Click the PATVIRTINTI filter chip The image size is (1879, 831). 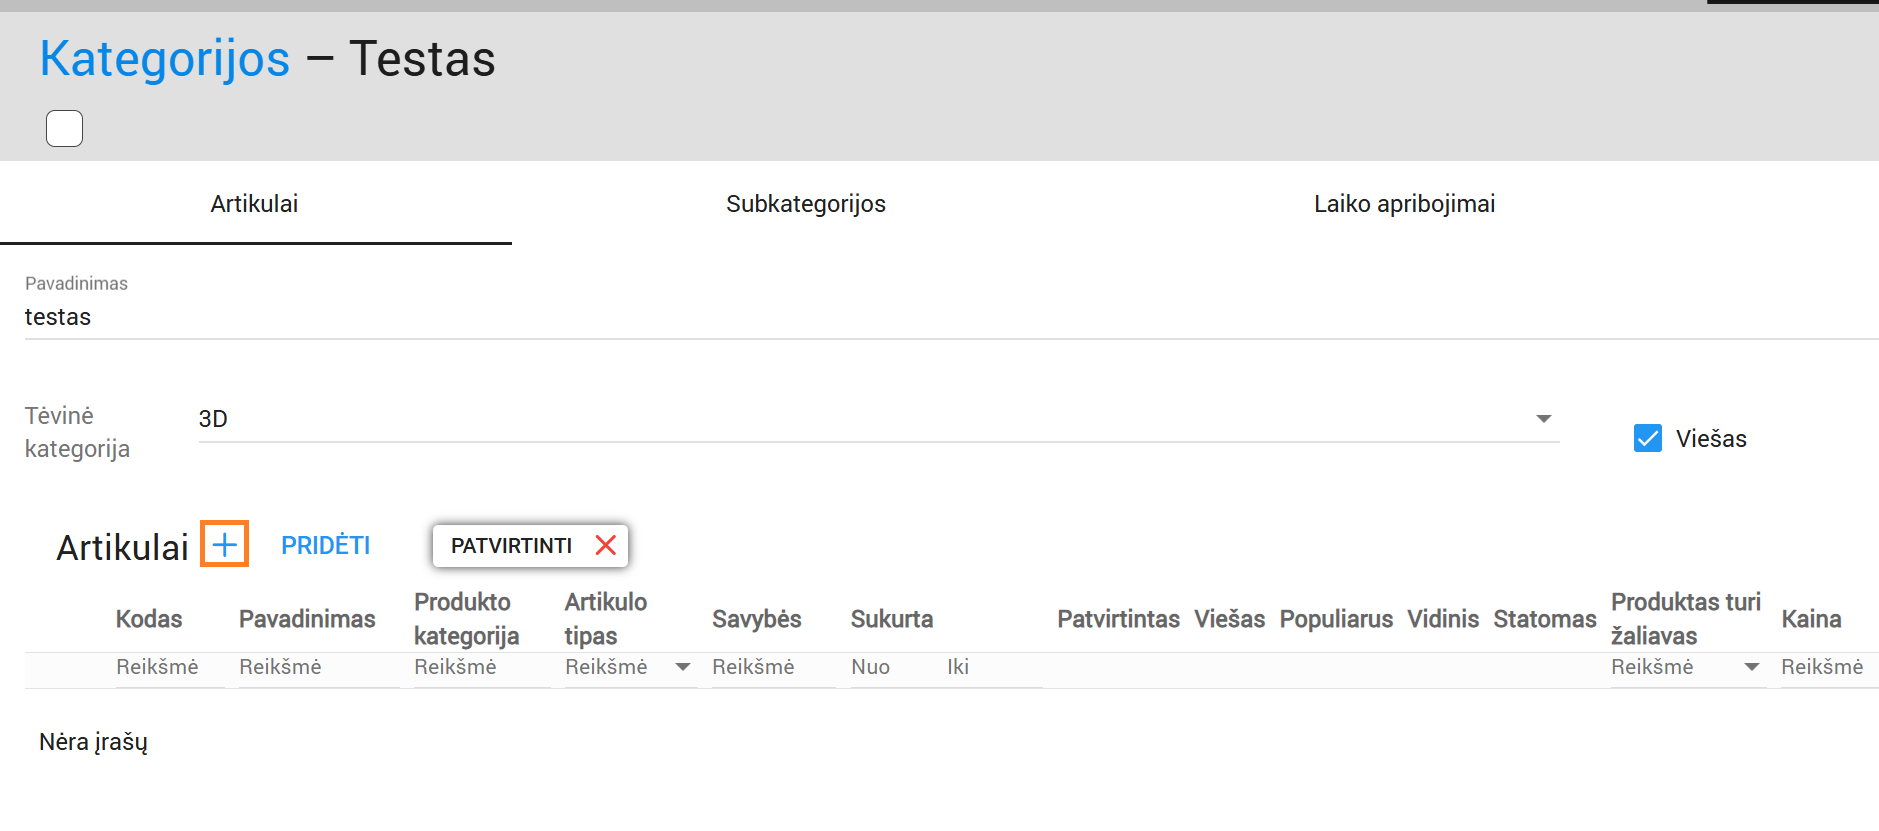click(511, 545)
